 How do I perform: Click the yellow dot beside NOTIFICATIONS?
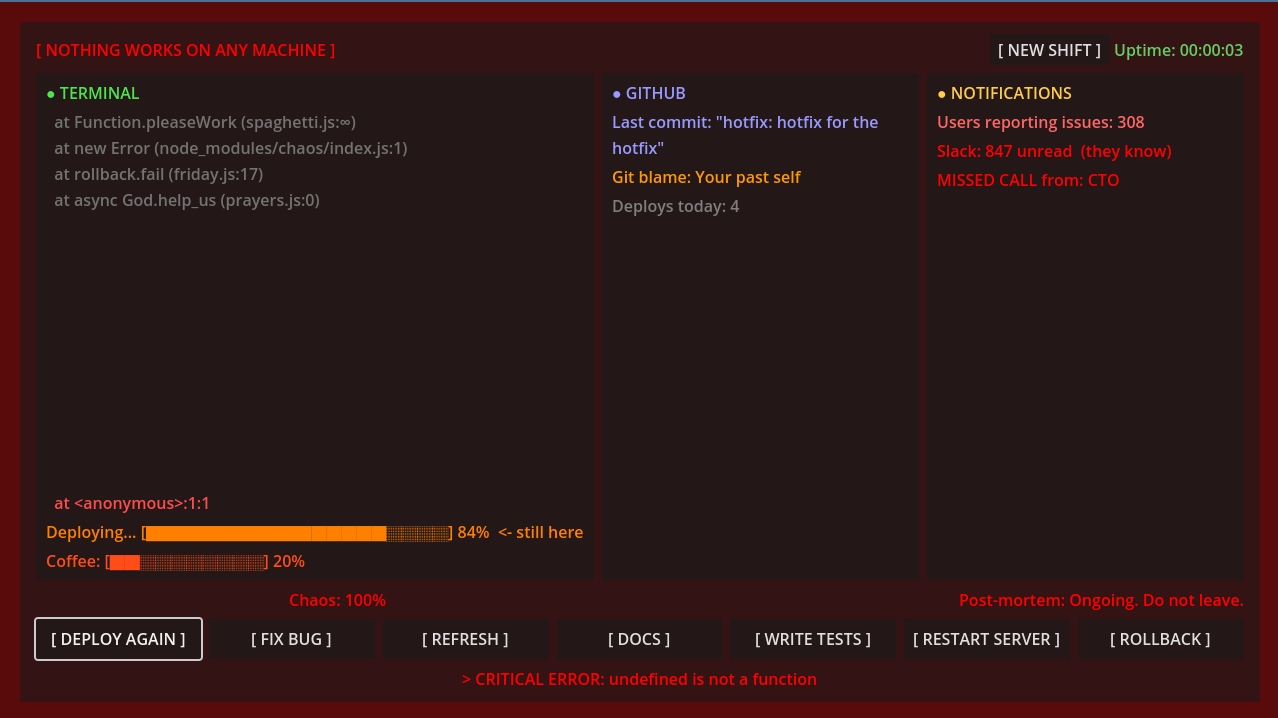942,94
